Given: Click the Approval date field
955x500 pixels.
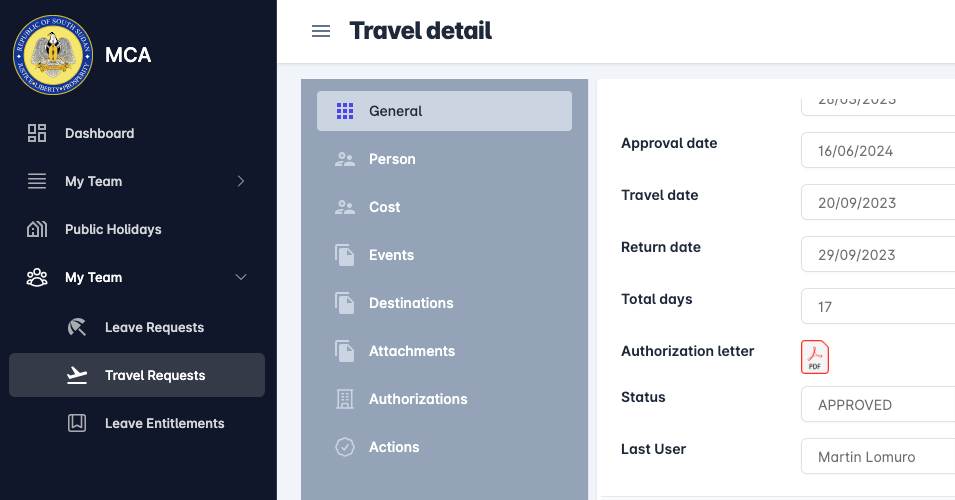Looking at the screenshot, I should pos(878,151).
